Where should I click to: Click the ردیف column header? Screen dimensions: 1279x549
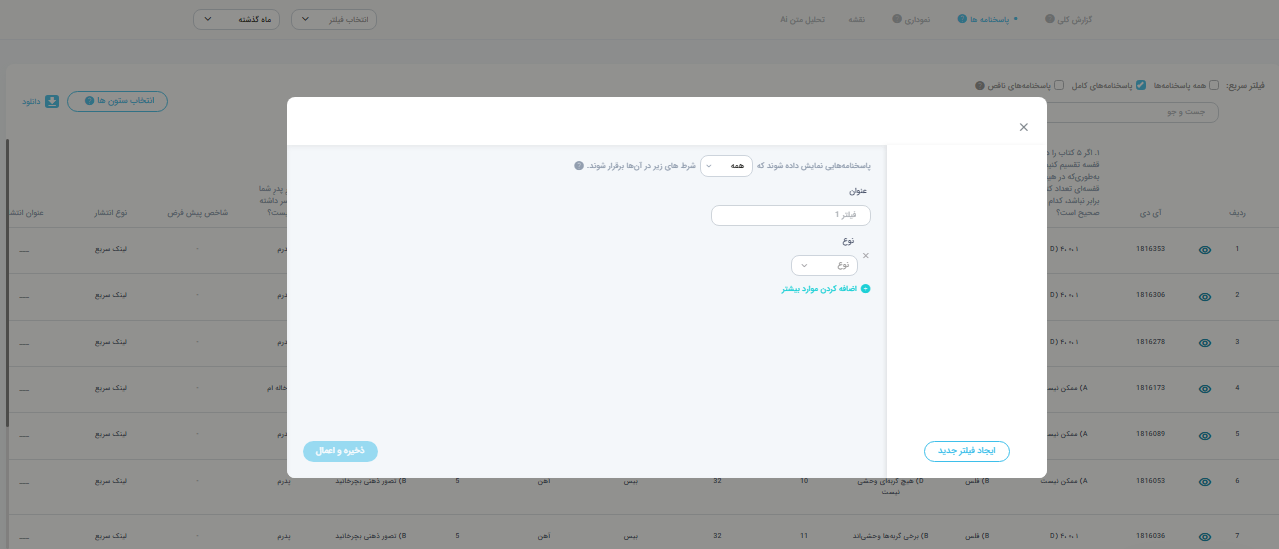pyautogui.click(x=1237, y=213)
